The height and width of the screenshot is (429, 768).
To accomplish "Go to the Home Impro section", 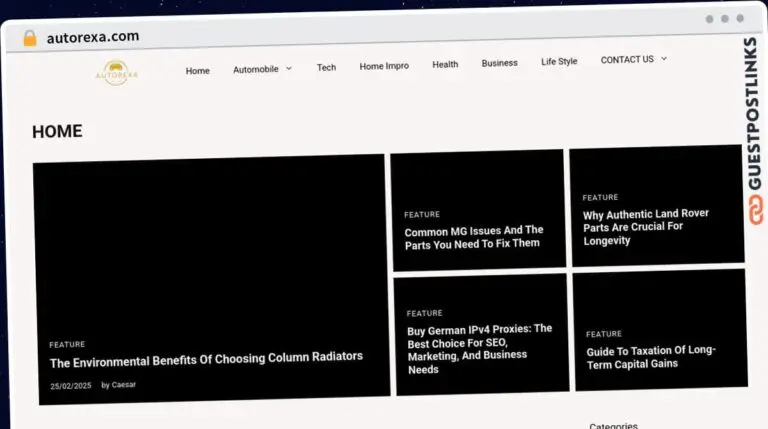I will coord(384,66).
